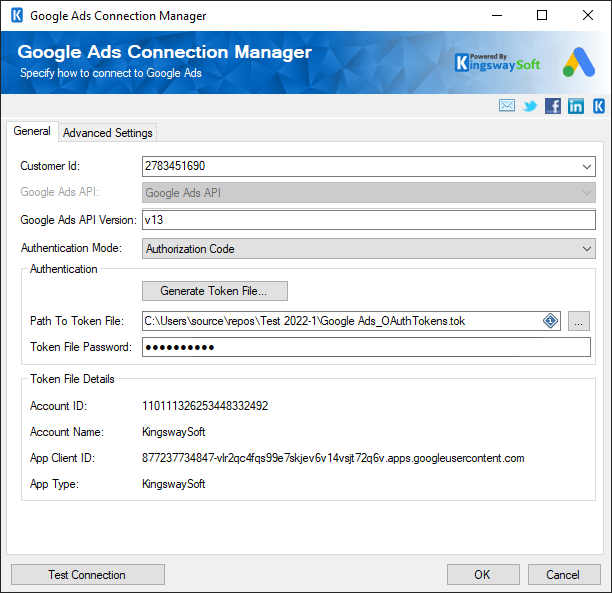Click the Account Name value KingswaySoft
The image size is (612, 593).
(x=173, y=432)
